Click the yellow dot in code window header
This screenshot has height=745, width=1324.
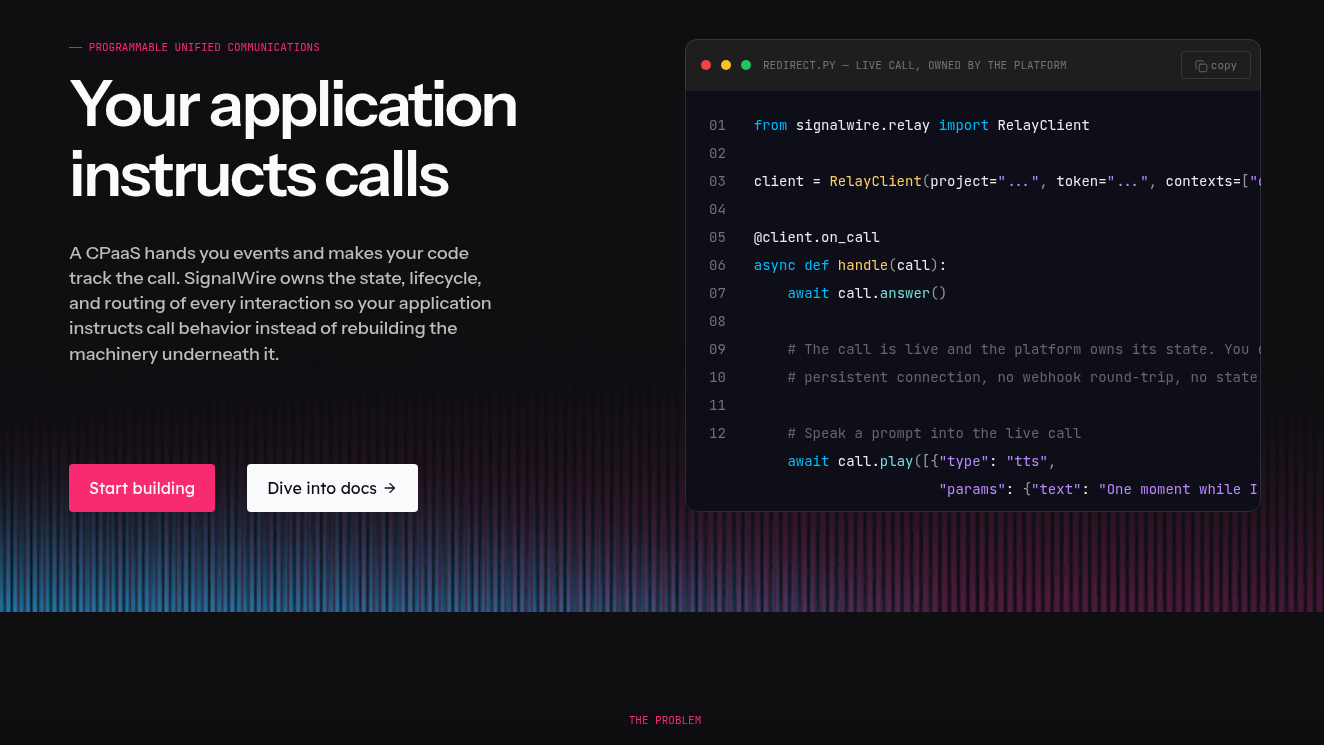click(x=726, y=65)
